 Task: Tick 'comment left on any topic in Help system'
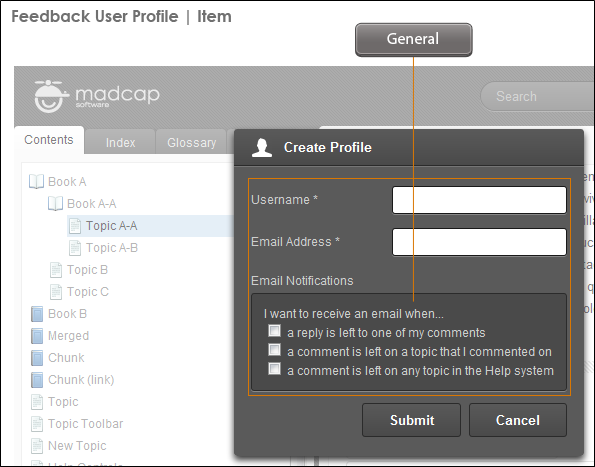[274, 369]
